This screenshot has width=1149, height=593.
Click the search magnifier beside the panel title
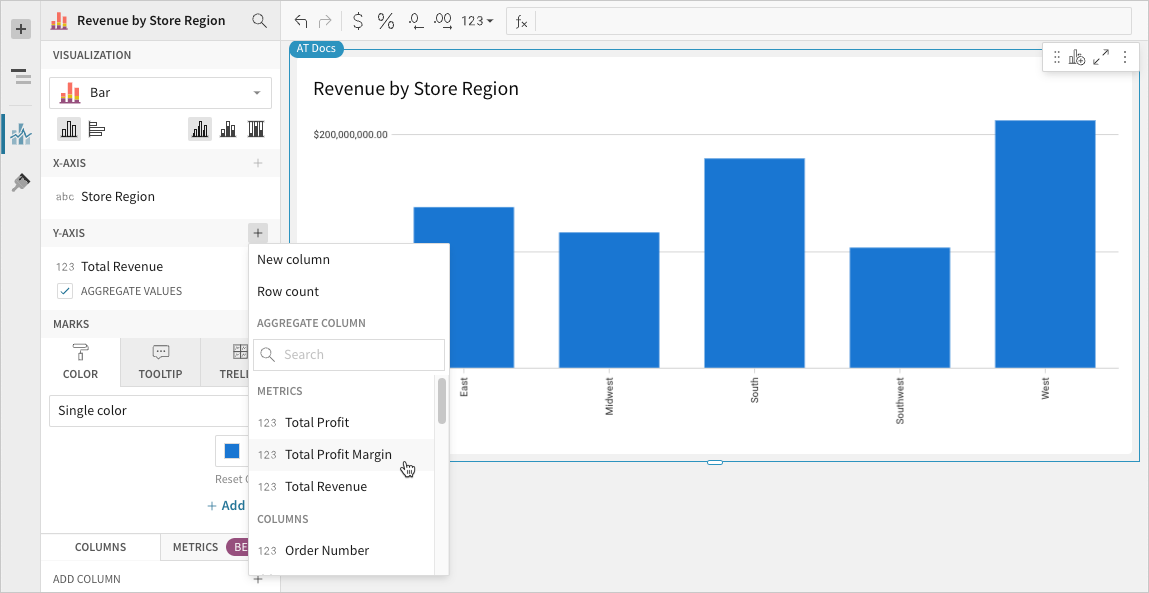[259, 21]
